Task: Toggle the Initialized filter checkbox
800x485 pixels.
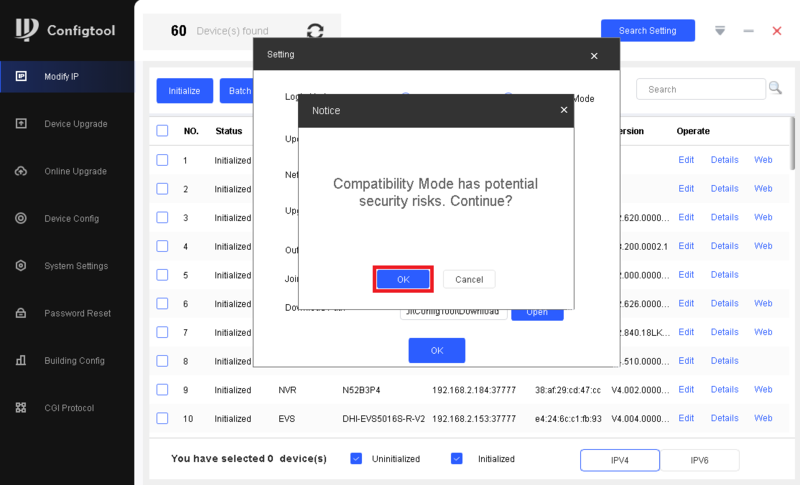Action: [x=457, y=458]
